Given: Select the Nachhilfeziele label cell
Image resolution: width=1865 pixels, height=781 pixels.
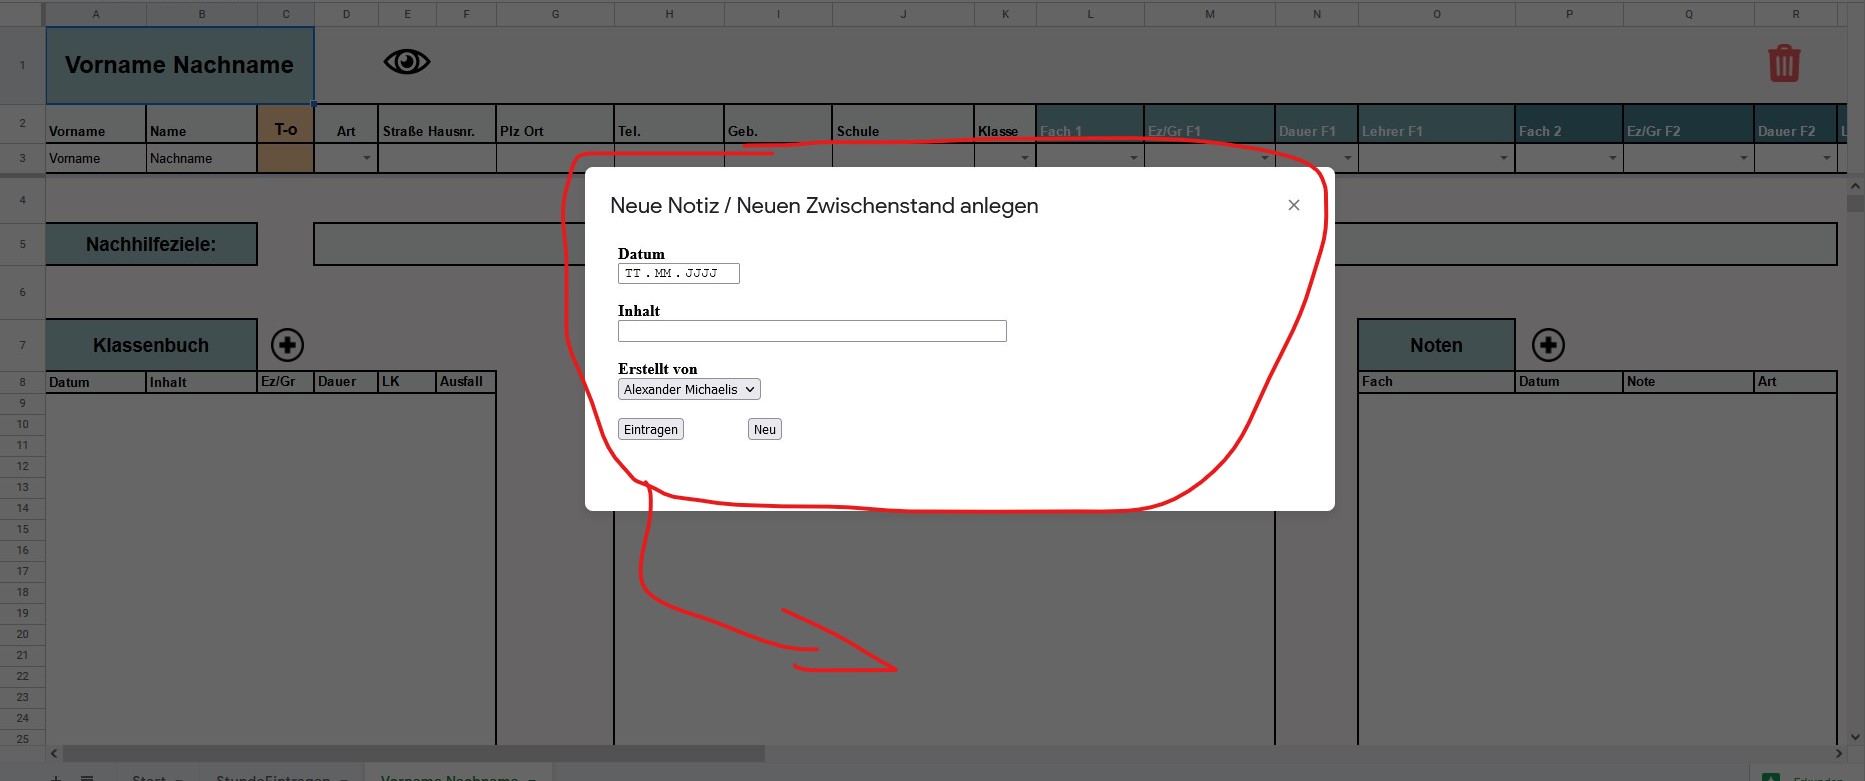Looking at the screenshot, I should (x=151, y=244).
